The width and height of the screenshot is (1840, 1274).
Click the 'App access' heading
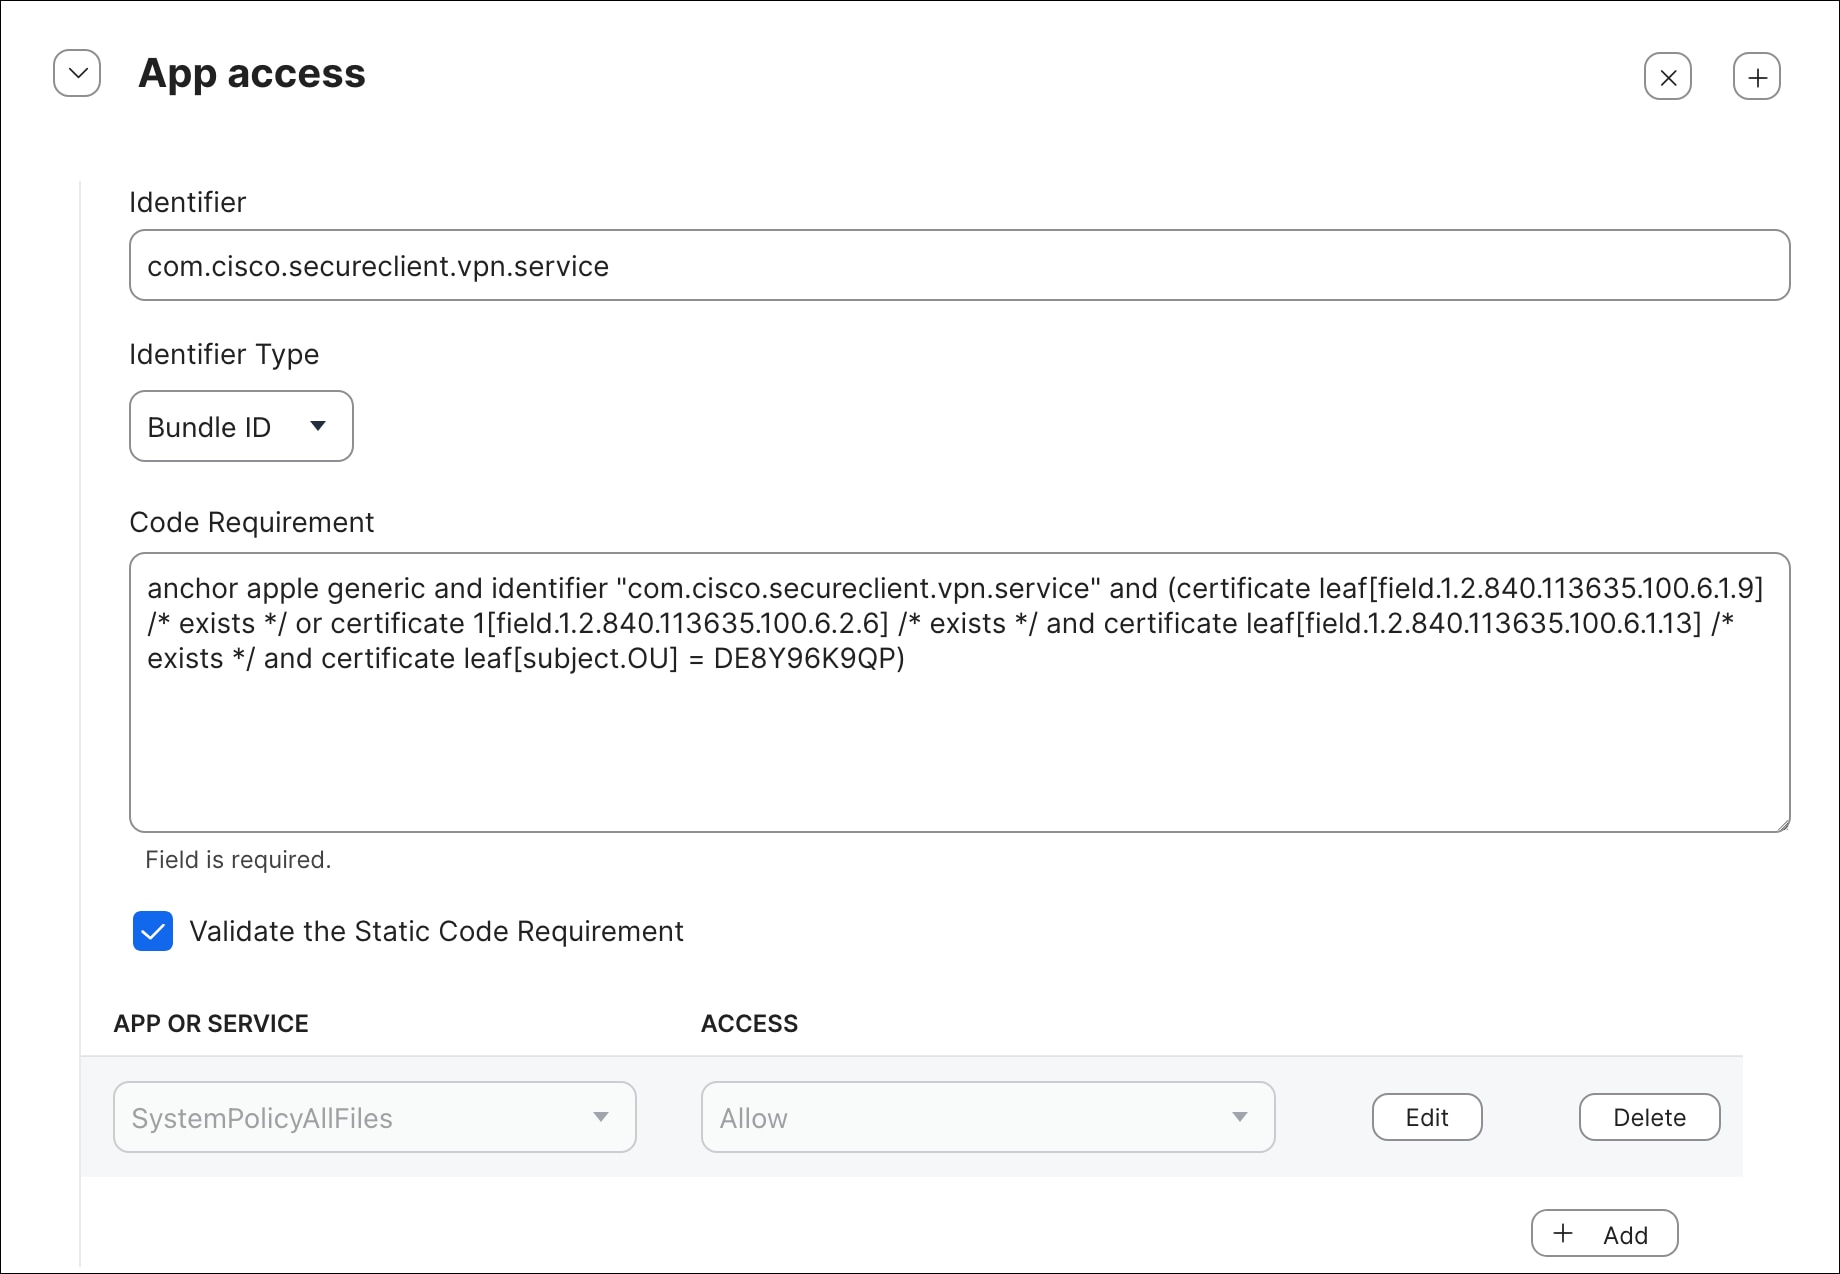click(x=252, y=74)
